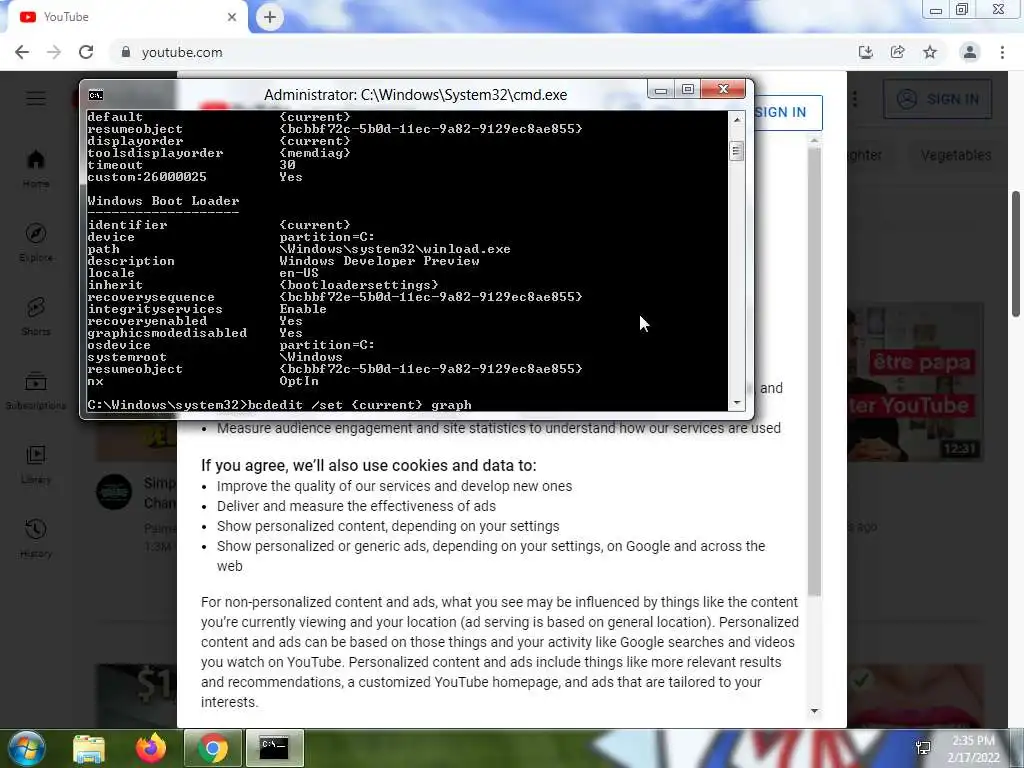Screen dimensions: 1024x768
Task: Close the YouTube tab
Action: point(232,17)
